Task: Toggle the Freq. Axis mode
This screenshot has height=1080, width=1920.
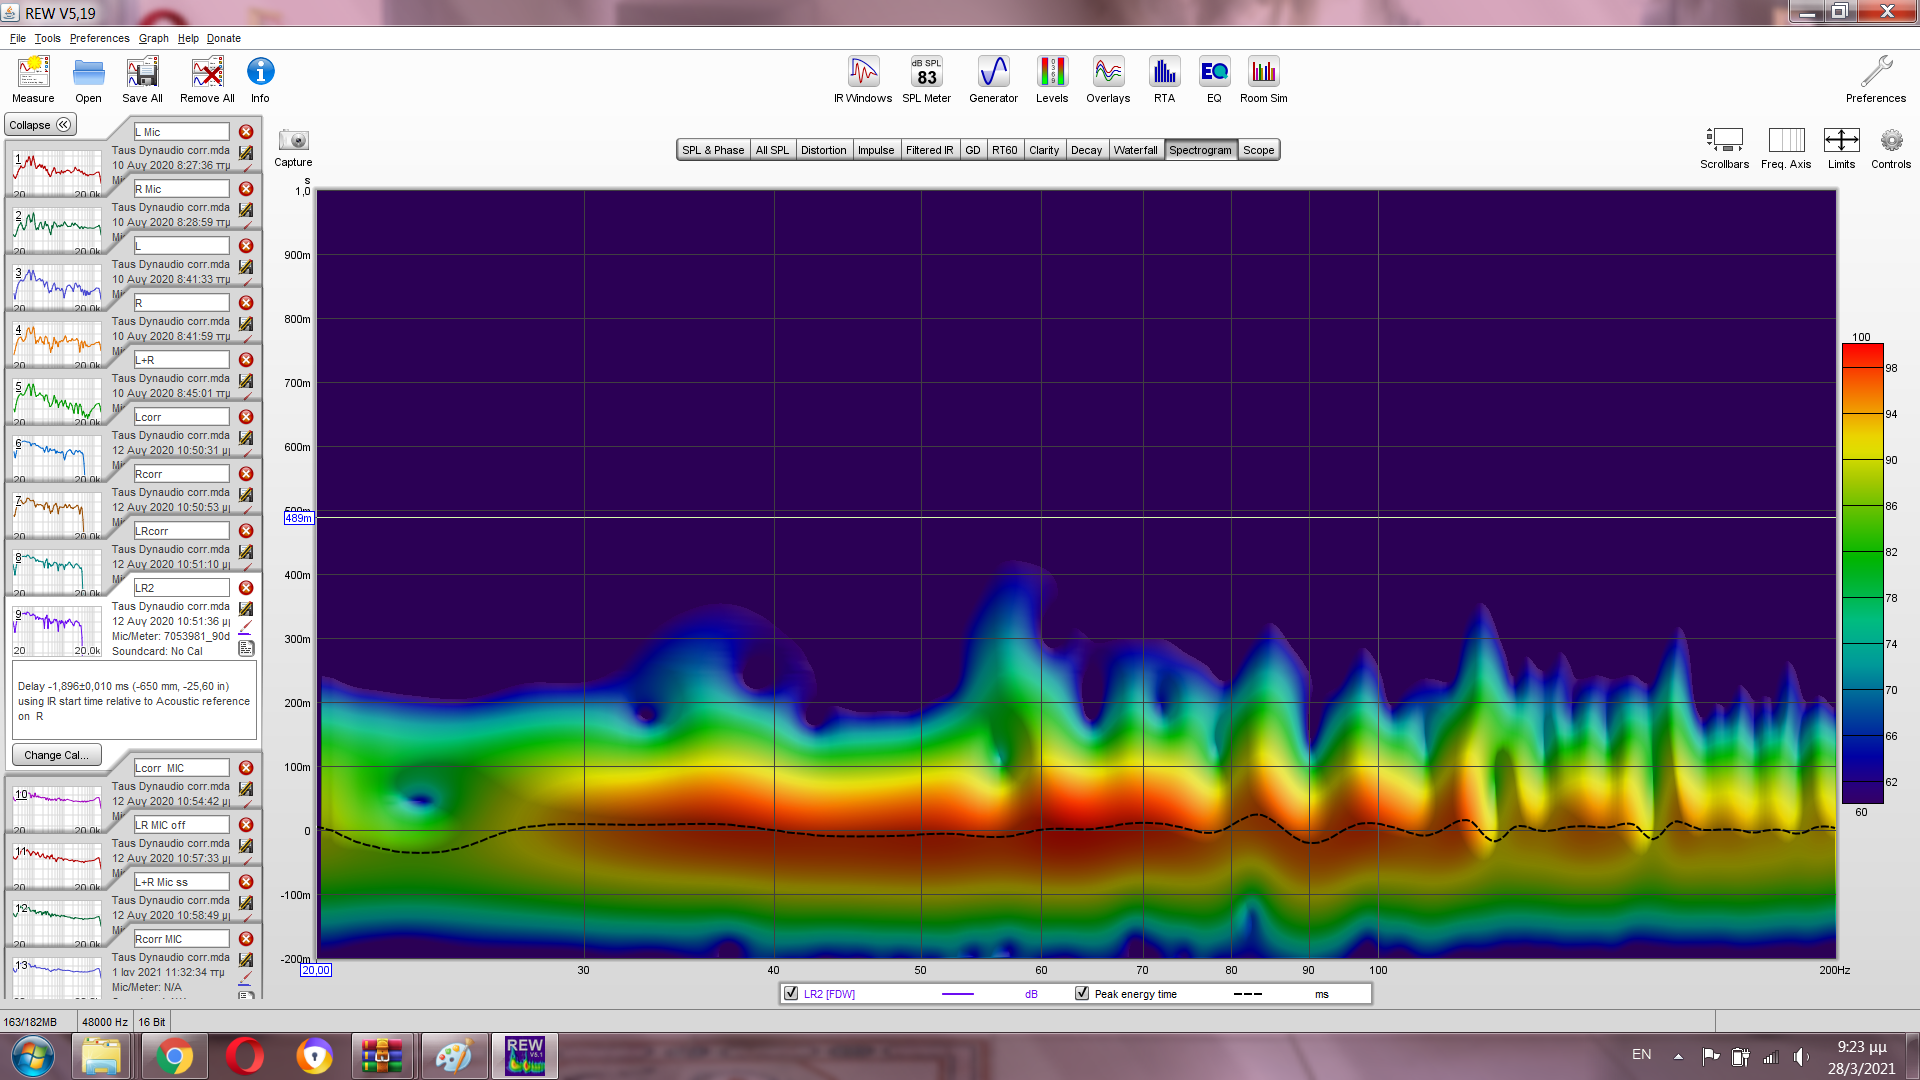Action: [x=1786, y=141]
